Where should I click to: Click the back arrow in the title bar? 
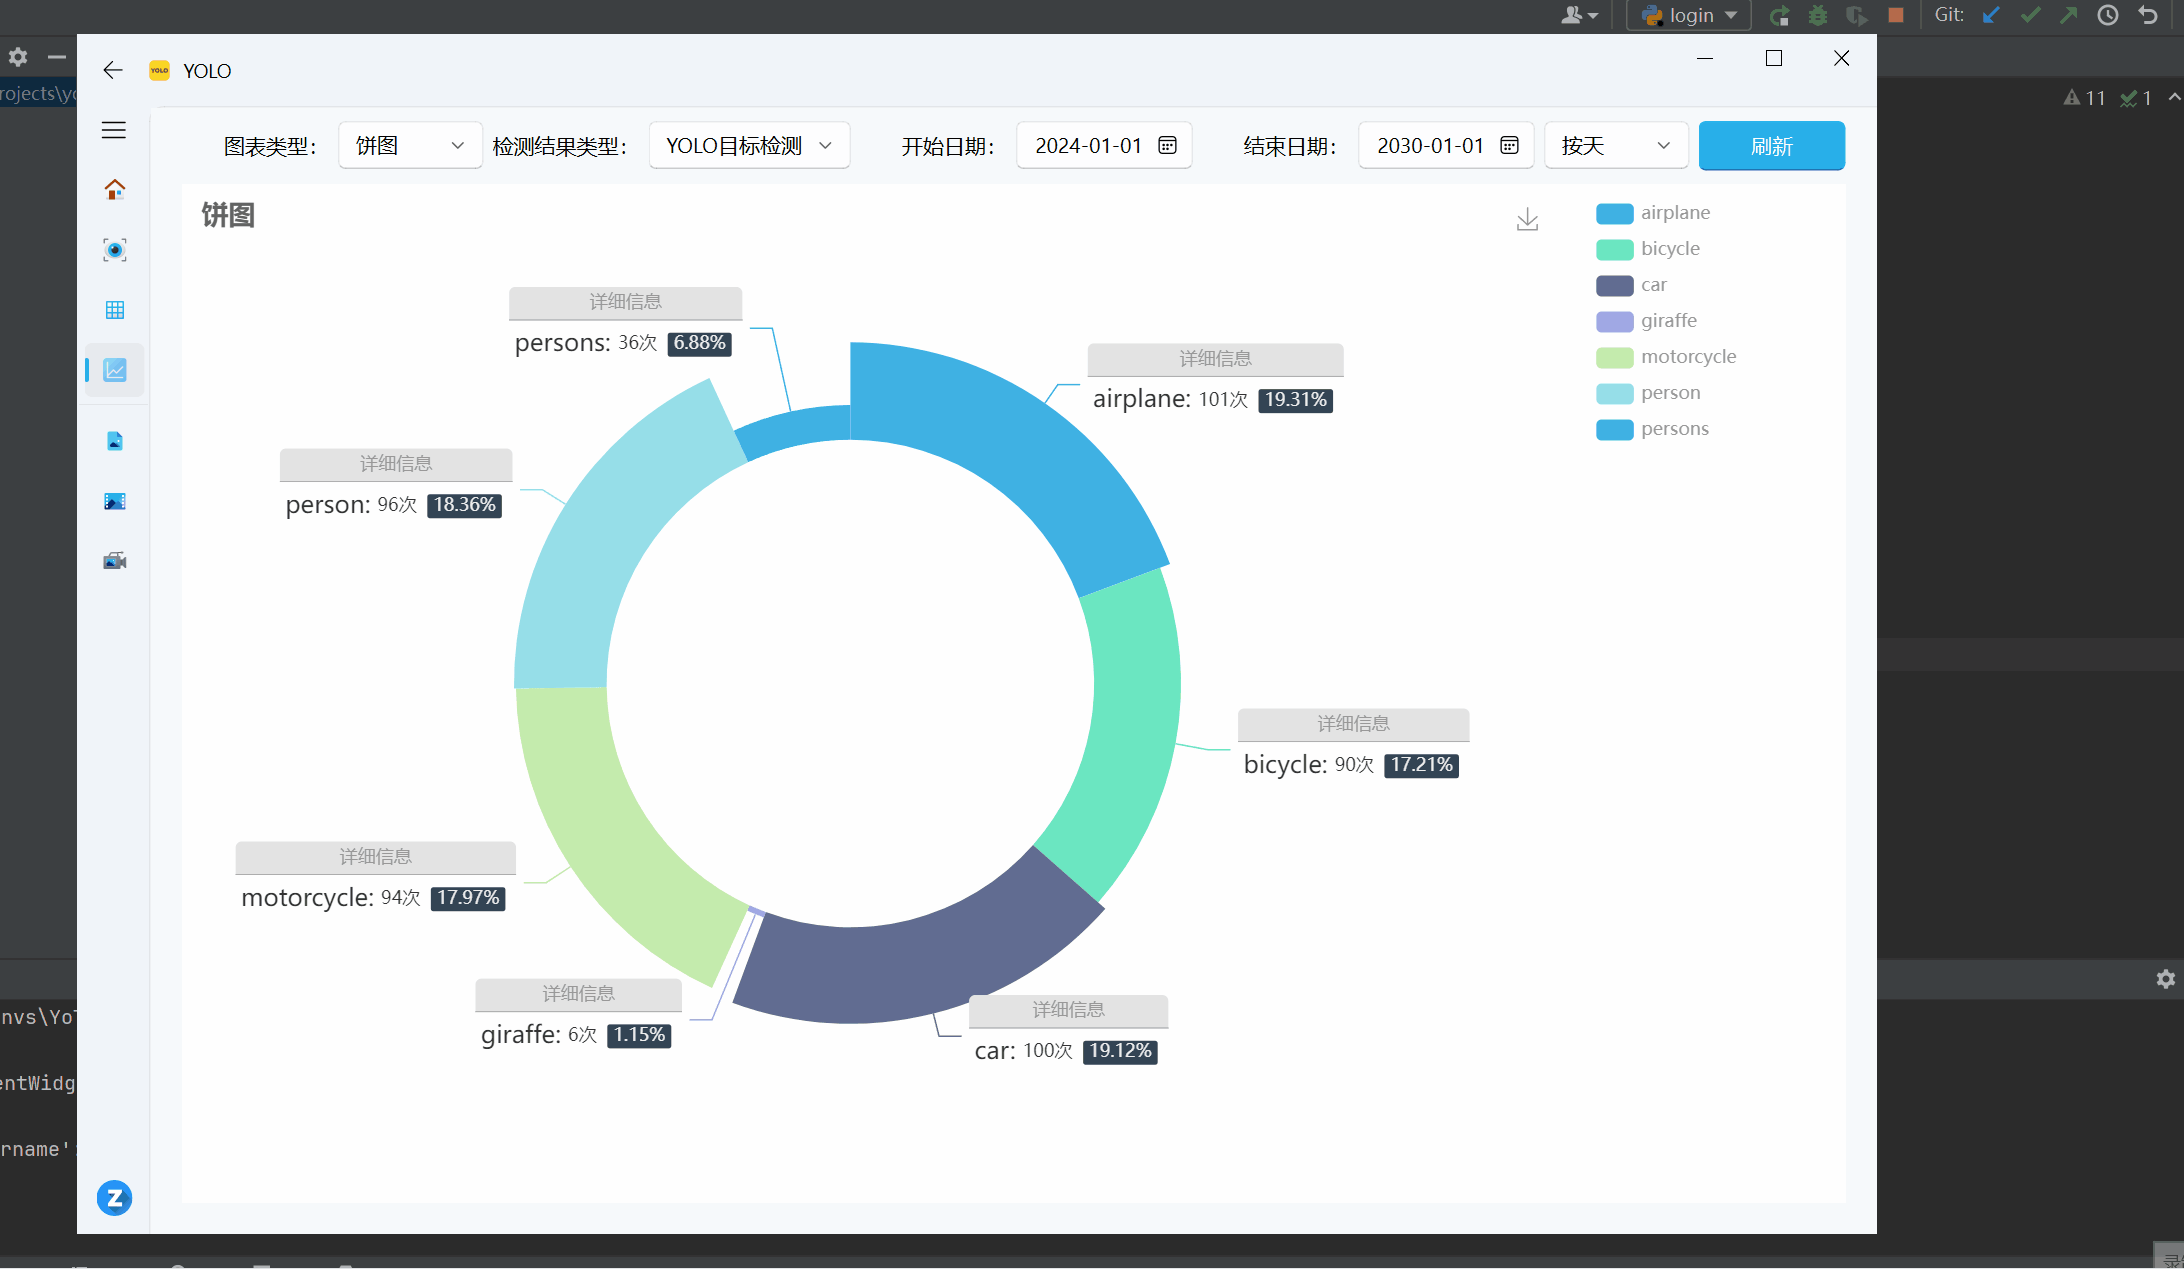pos(113,70)
